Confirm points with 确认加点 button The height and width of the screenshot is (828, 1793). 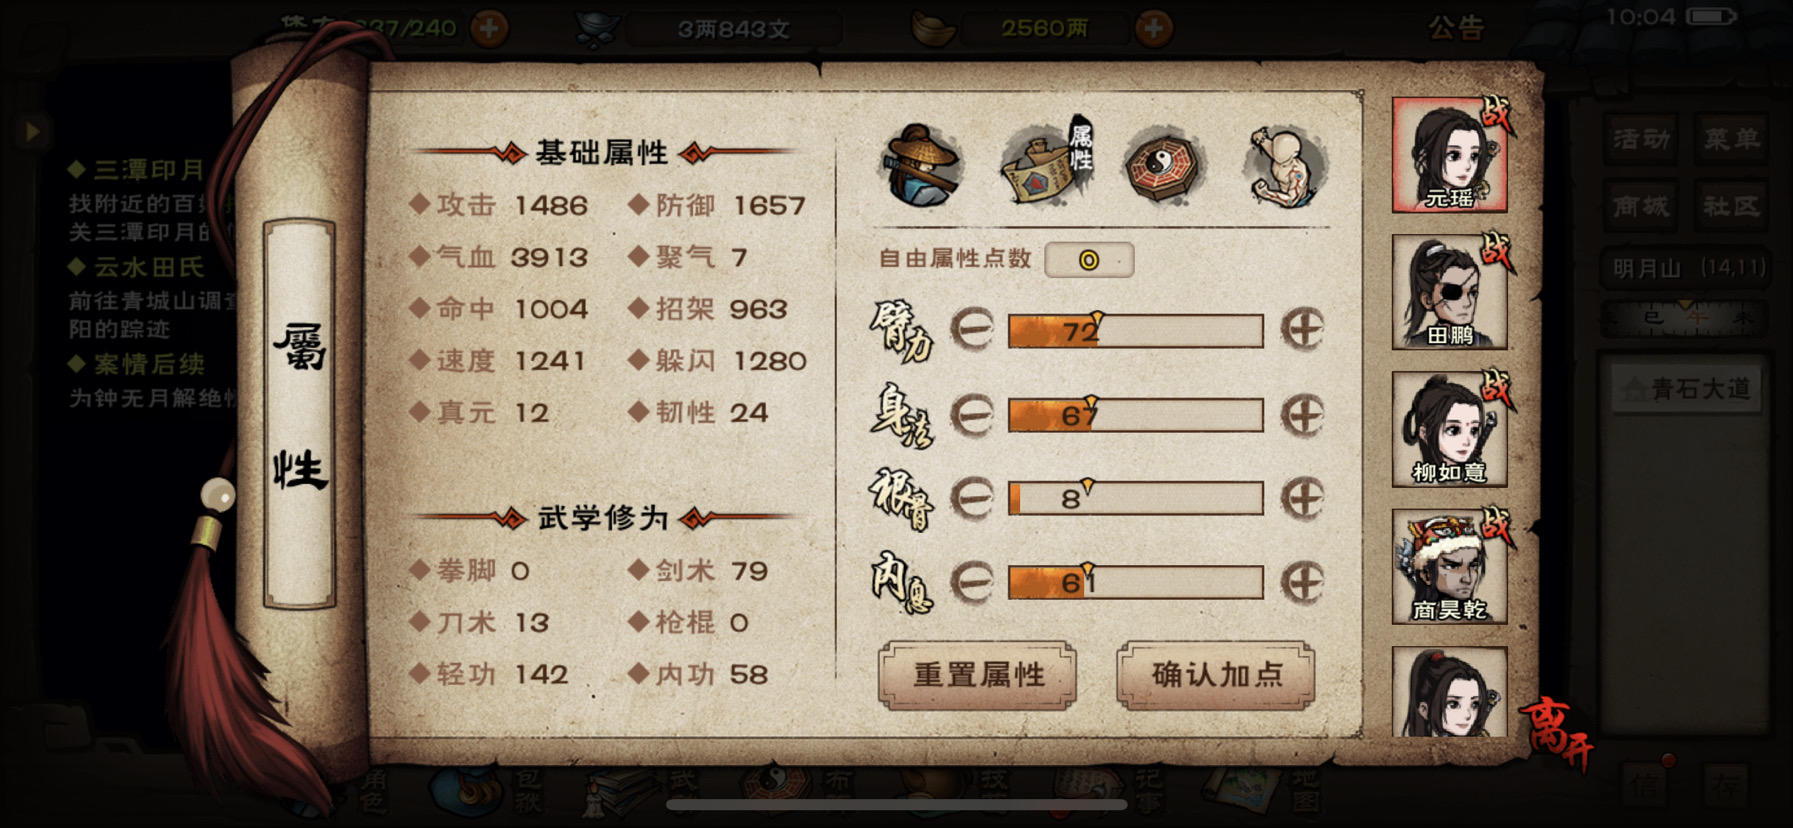coord(1216,675)
